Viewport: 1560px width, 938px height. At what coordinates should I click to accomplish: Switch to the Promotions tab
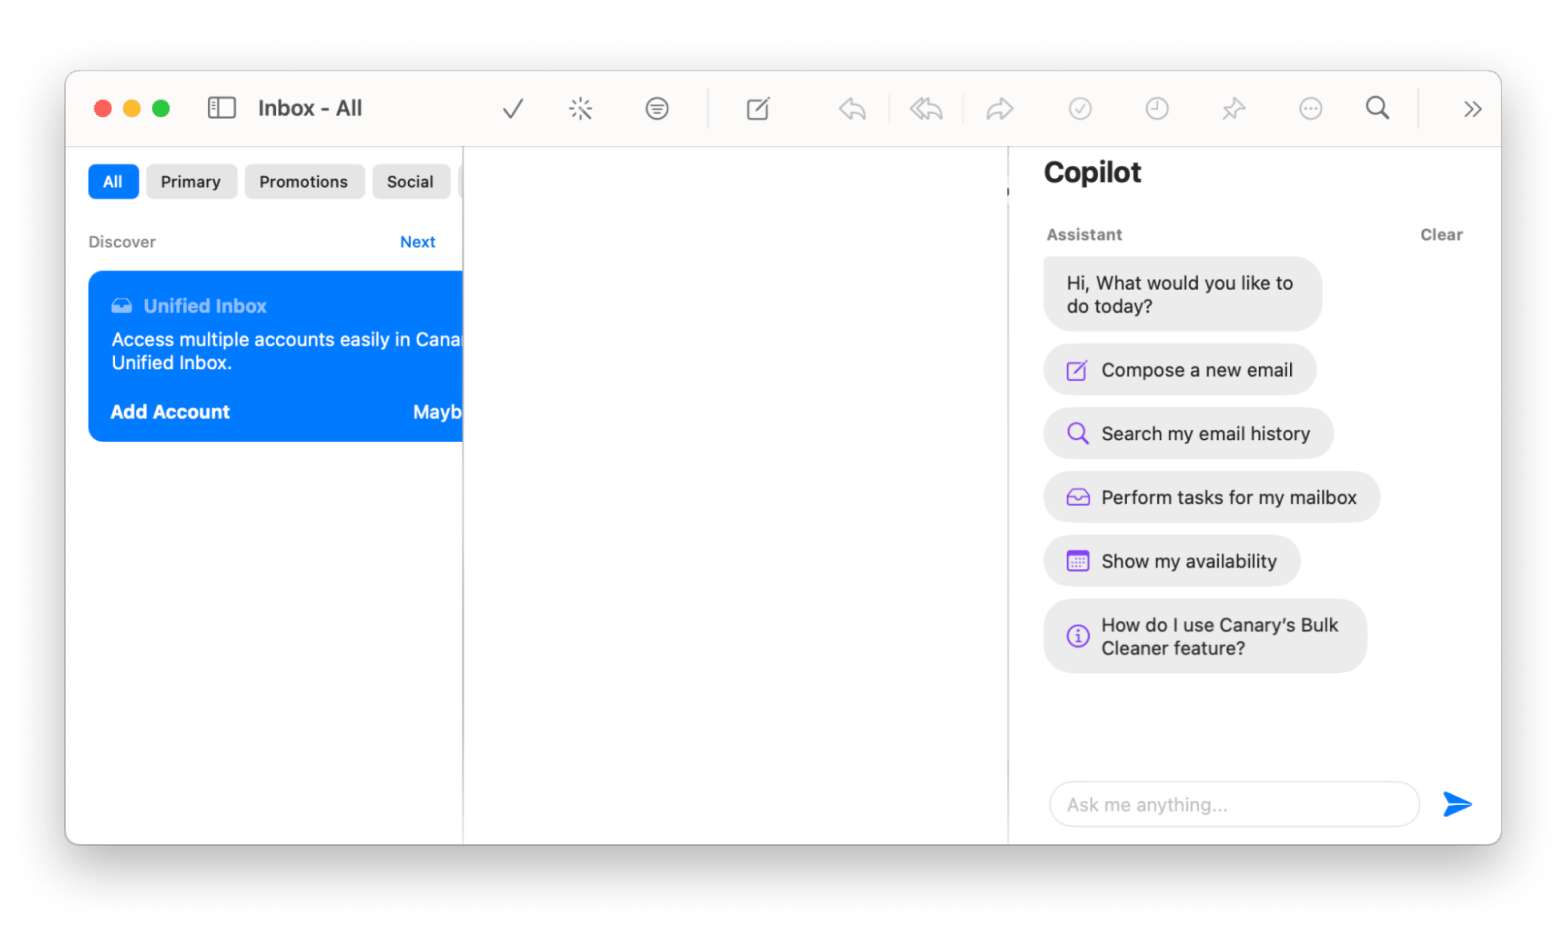(x=304, y=182)
